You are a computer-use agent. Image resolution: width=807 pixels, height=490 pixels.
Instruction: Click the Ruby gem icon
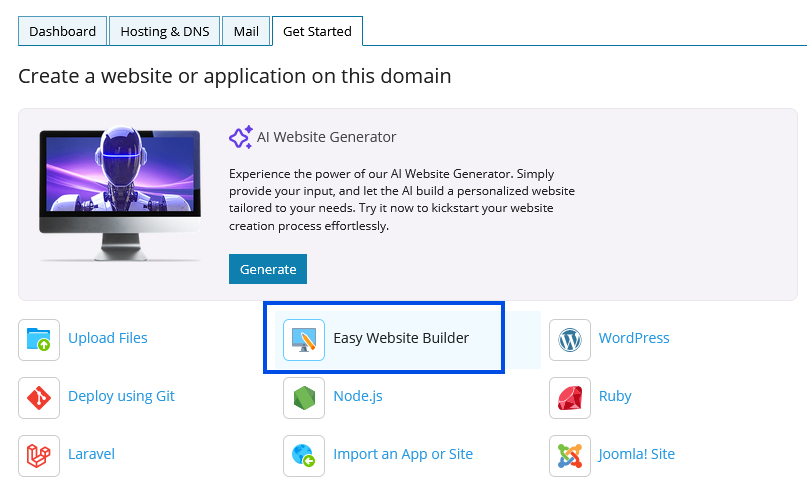[570, 398]
